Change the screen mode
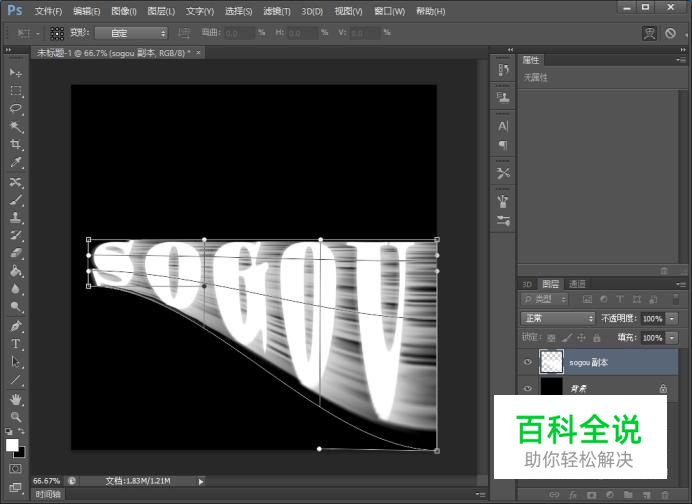The width and height of the screenshot is (692, 504). (15, 488)
